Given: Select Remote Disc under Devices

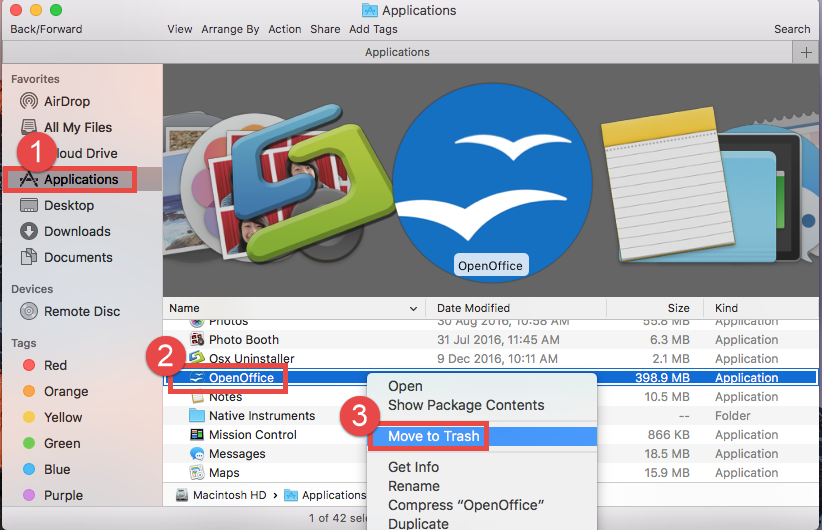Looking at the screenshot, I should click(70, 311).
